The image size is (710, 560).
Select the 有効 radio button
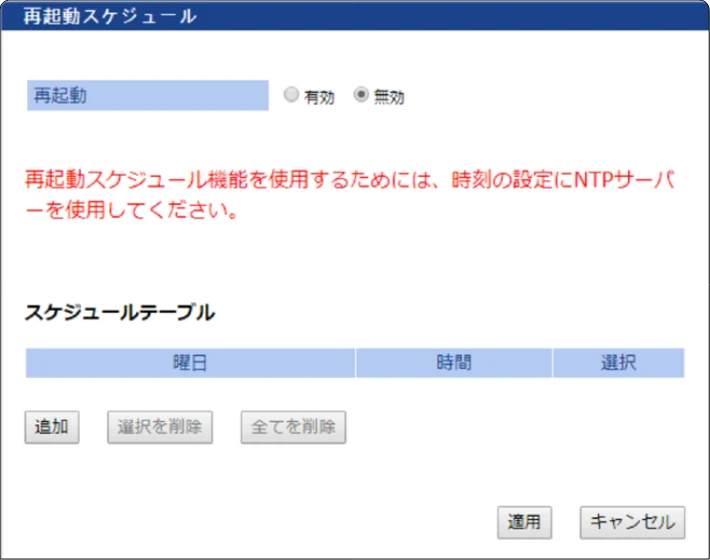pos(291,95)
